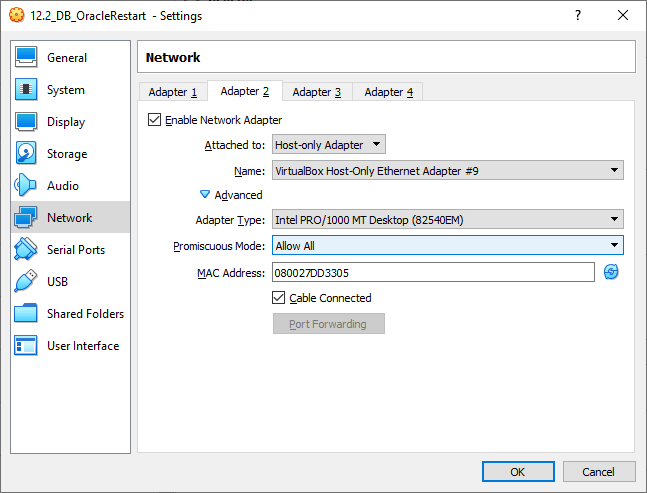Open the Attached to dropdown
The image size is (647, 493).
[328, 146]
